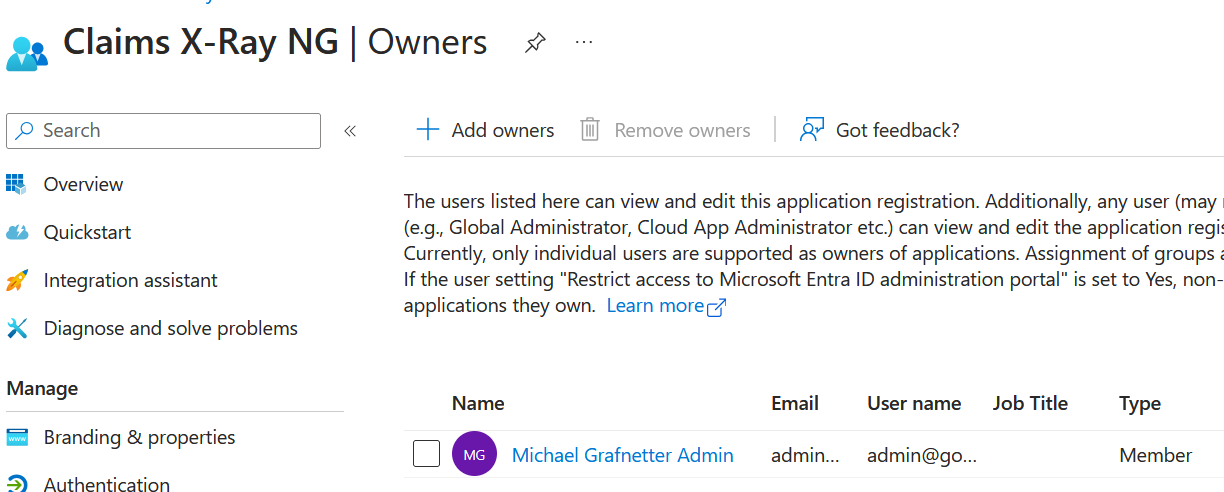Open Branding & properties

140,437
